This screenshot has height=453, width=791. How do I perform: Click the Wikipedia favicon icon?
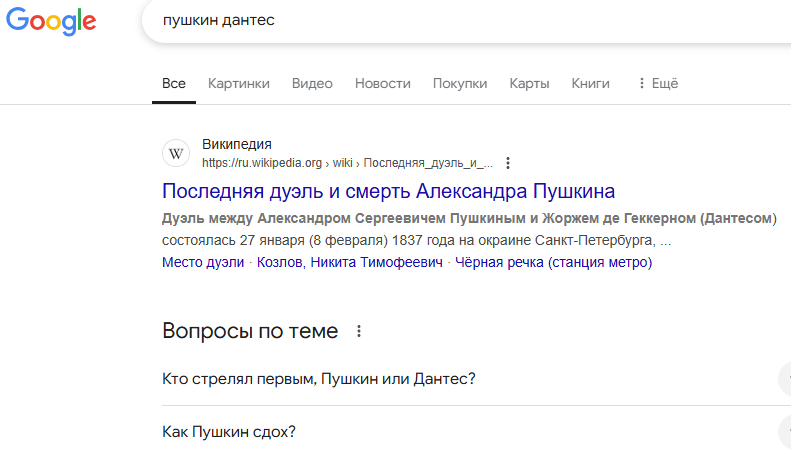176,153
